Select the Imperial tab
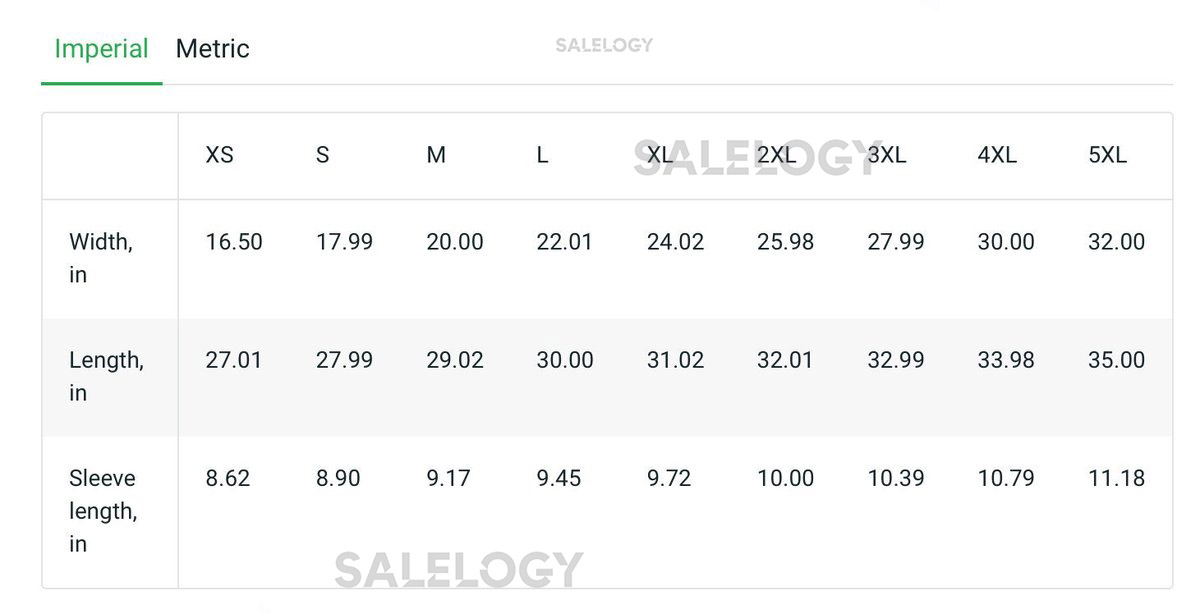Viewport: 1200px width, 614px height. pyautogui.click(x=101, y=49)
